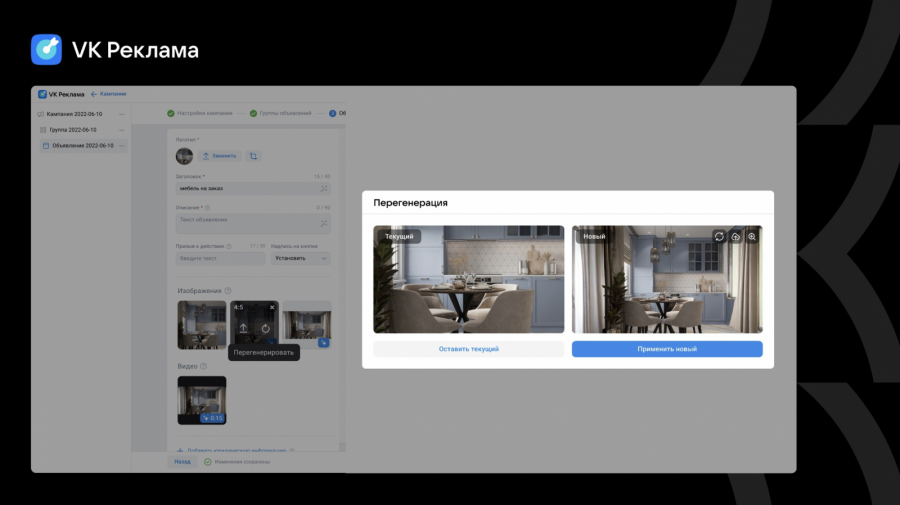Click the Изменения сохранены status text

pos(242,461)
